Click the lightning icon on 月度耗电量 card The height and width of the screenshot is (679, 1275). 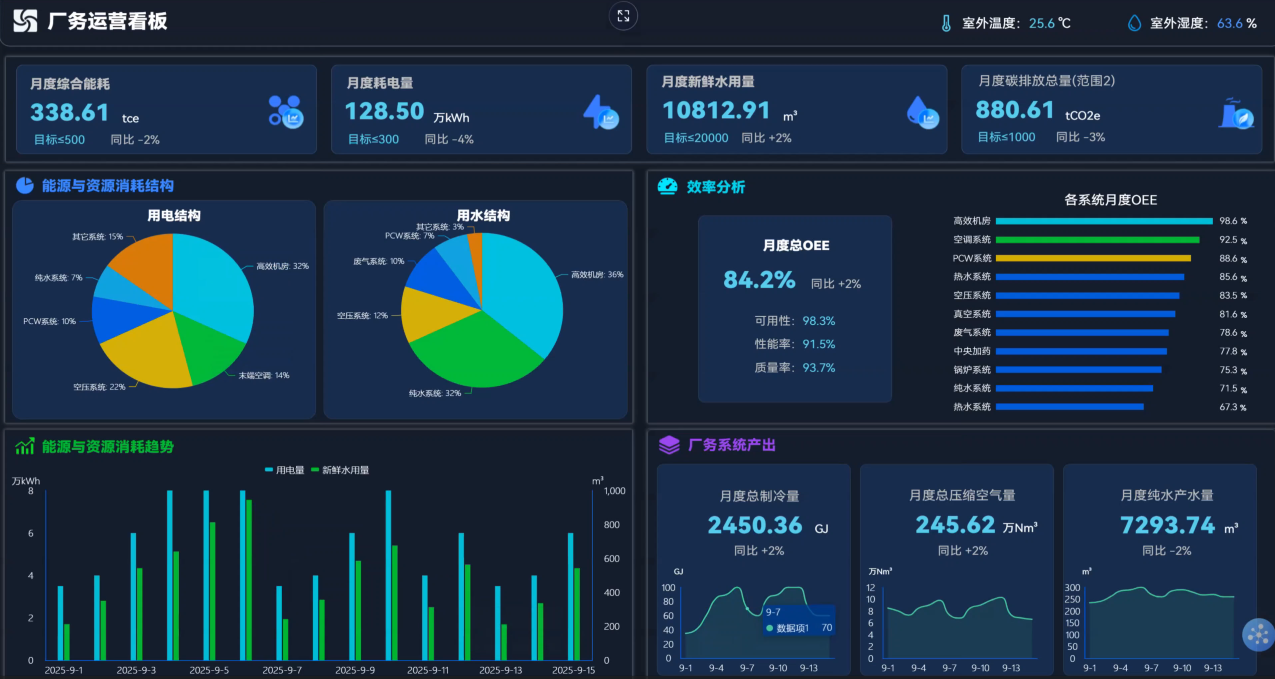click(x=601, y=112)
